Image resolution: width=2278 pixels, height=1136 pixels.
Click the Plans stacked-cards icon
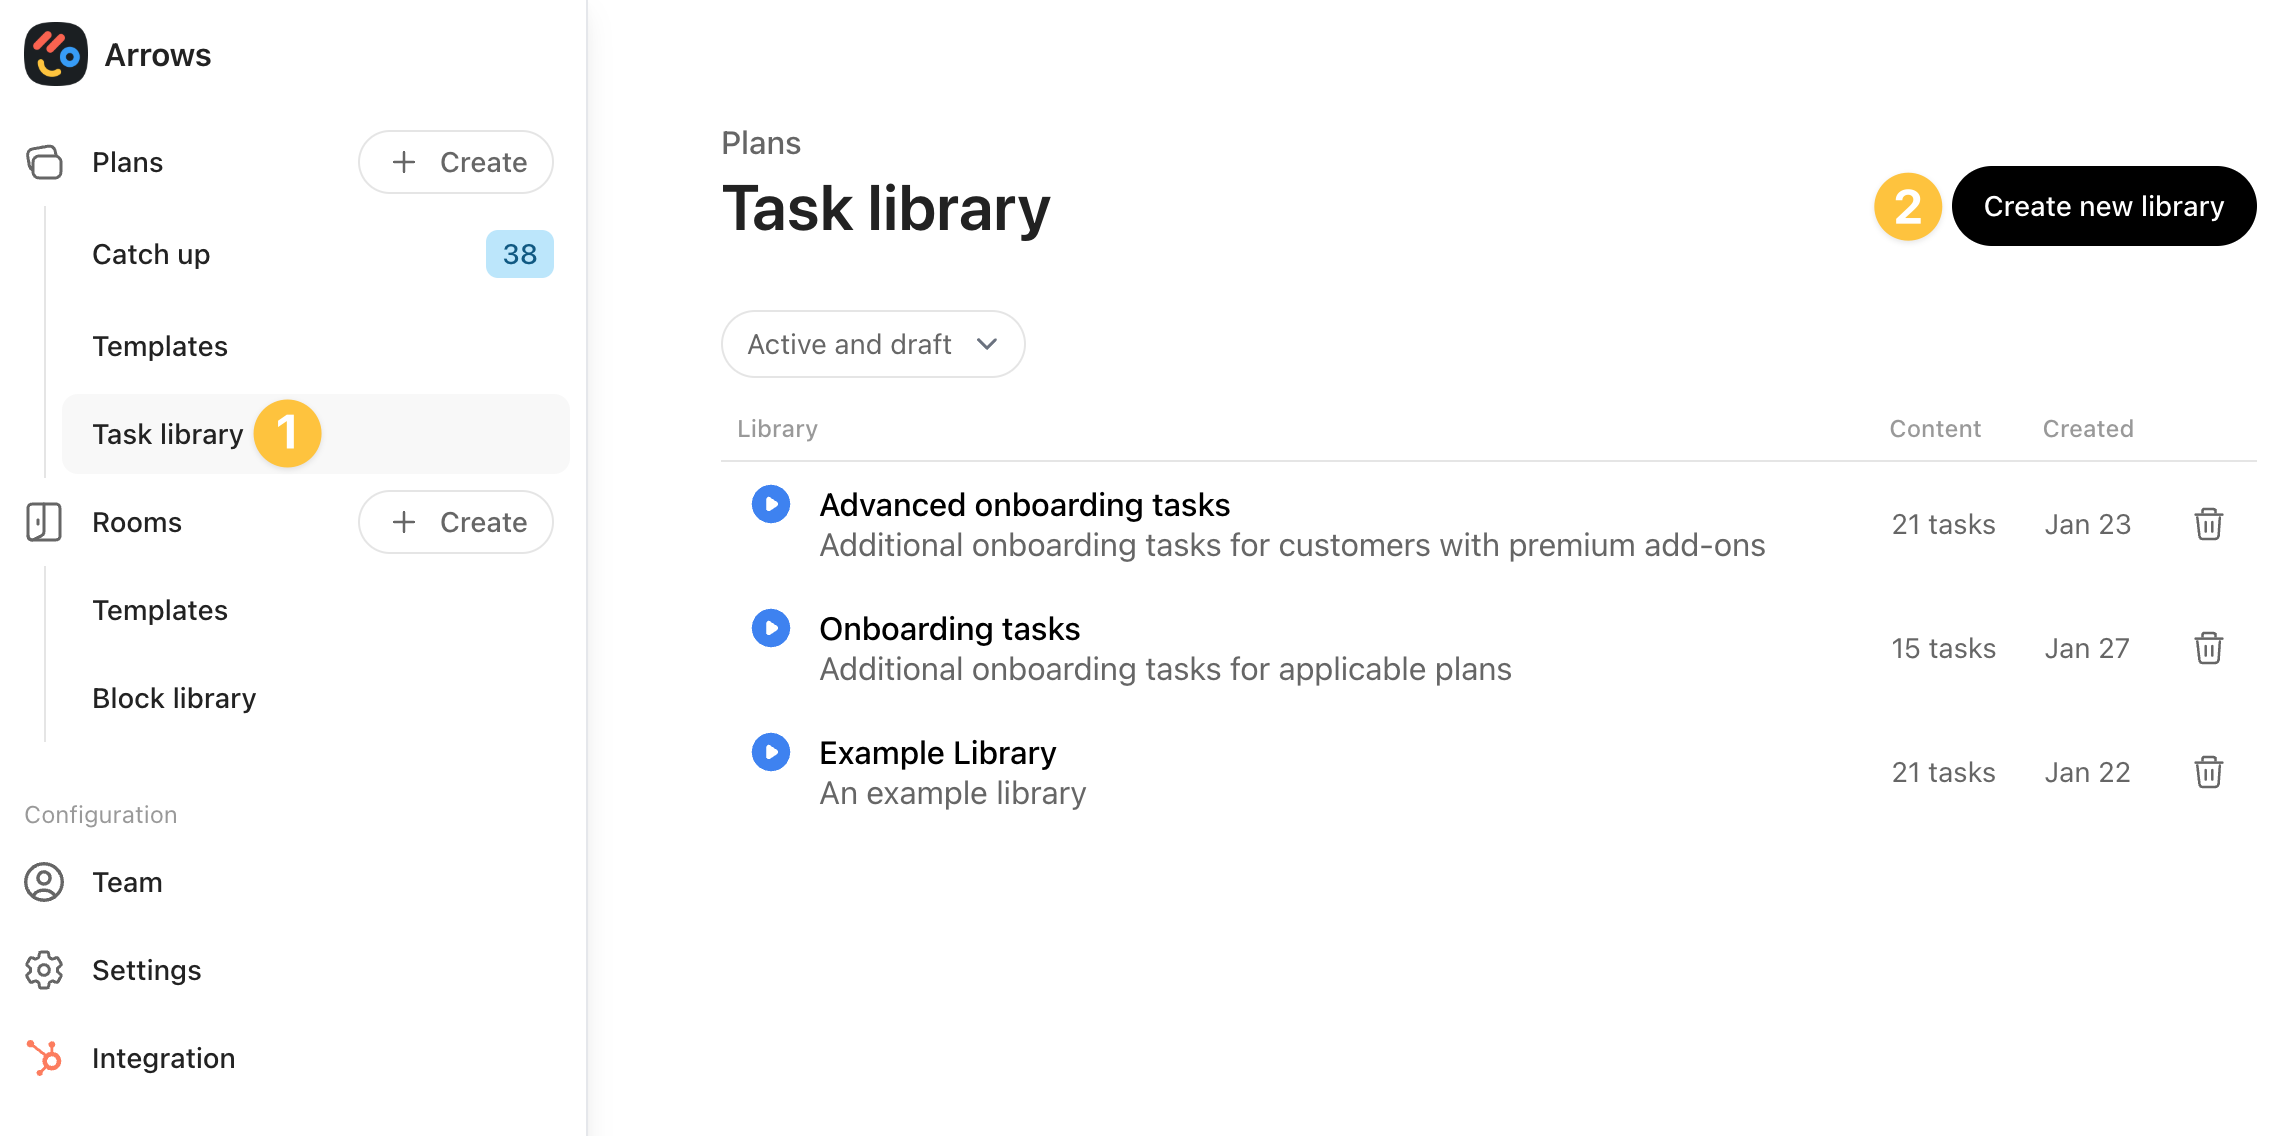(44, 162)
